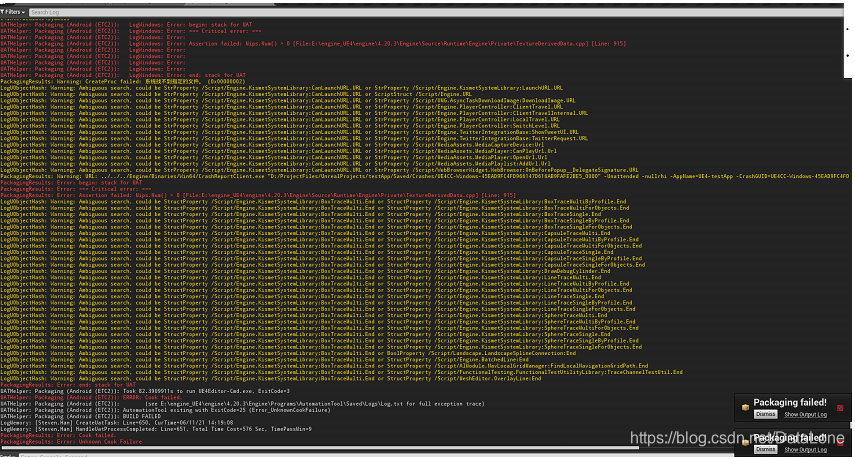This screenshot has width=855, height=457.
Task: Select the CrashReportClient.exe warning URL line
Action: pyautogui.click(x=425, y=176)
